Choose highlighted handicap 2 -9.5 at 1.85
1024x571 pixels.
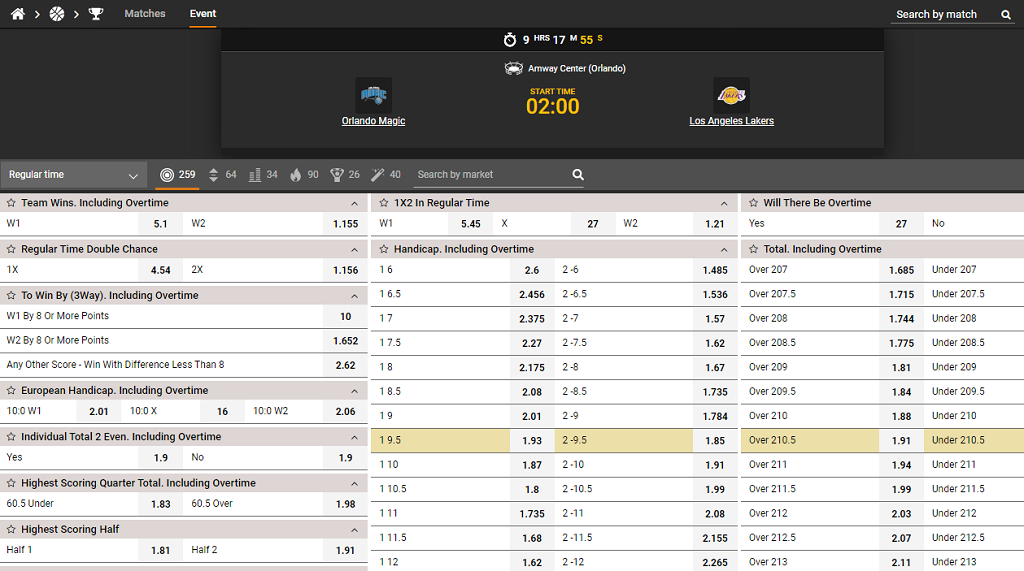coord(715,440)
